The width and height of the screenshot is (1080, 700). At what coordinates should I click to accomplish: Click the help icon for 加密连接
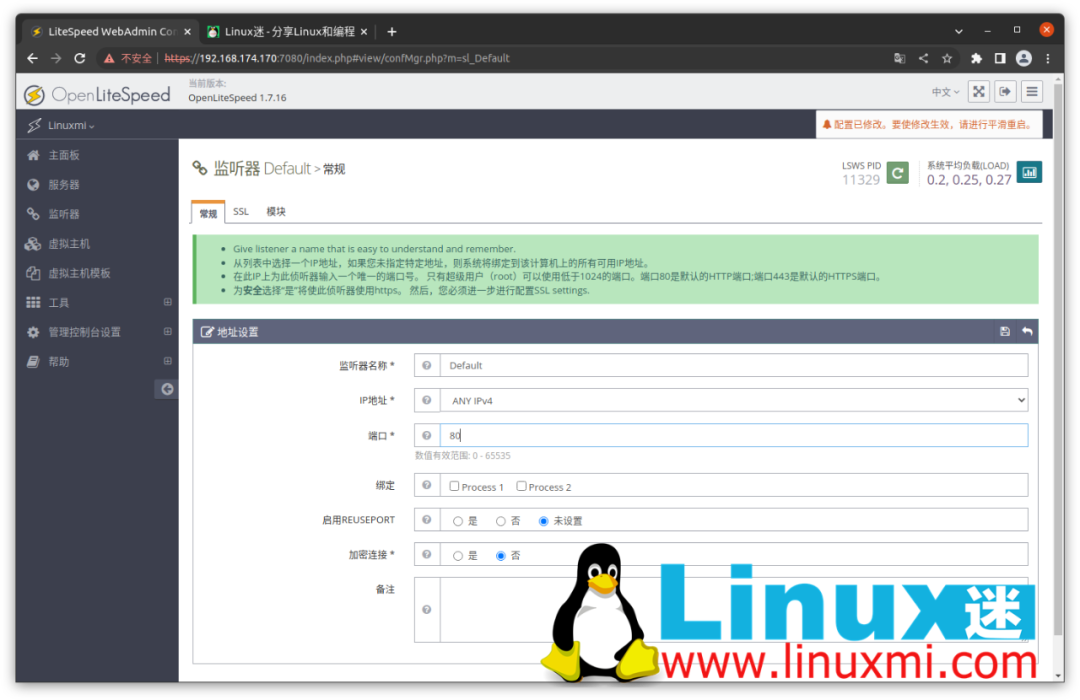click(427, 554)
